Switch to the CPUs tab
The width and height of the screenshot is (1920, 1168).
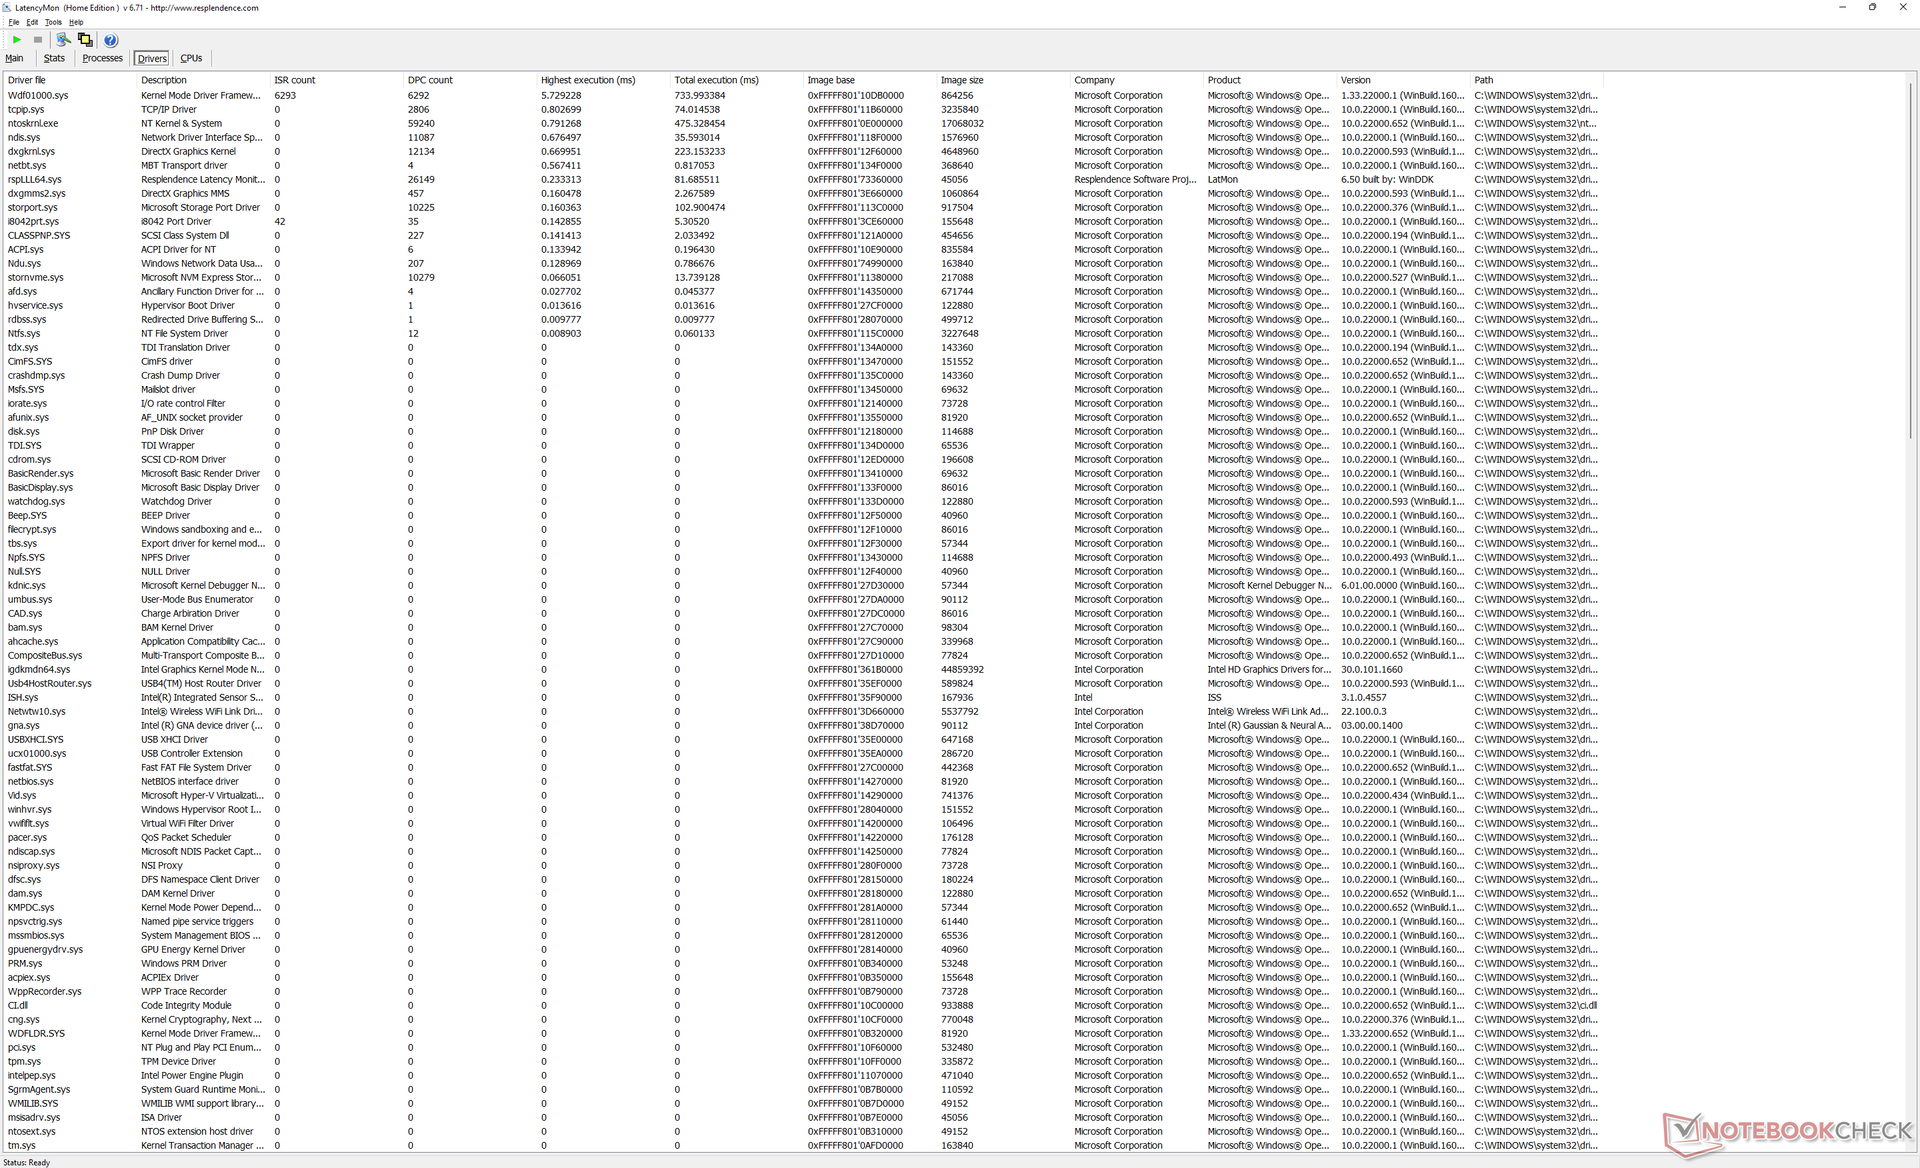click(x=191, y=58)
